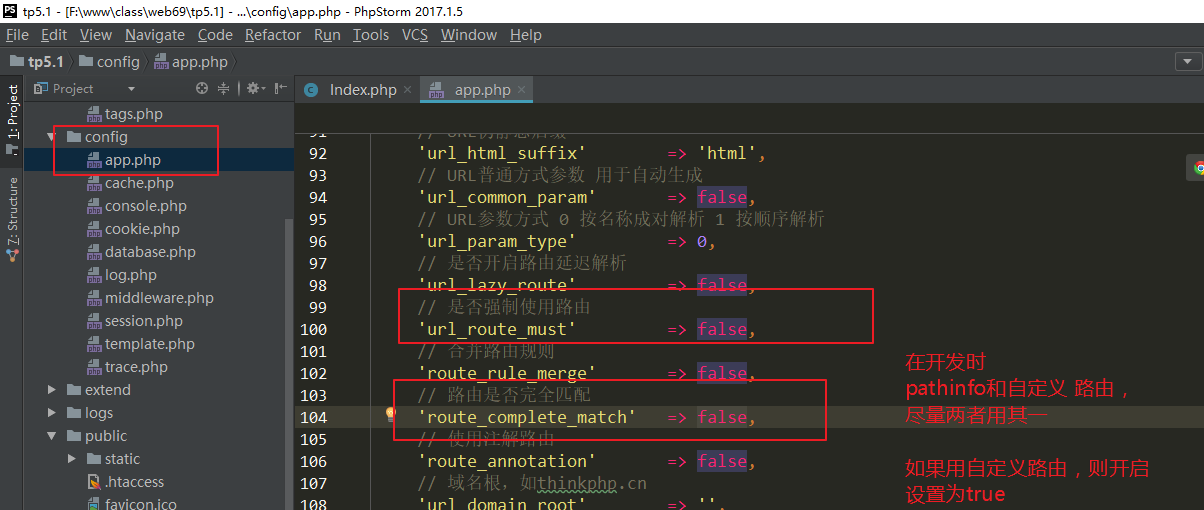
Task: Click 'url_html_suffix' key on line 92
Action: click(502, 153)
